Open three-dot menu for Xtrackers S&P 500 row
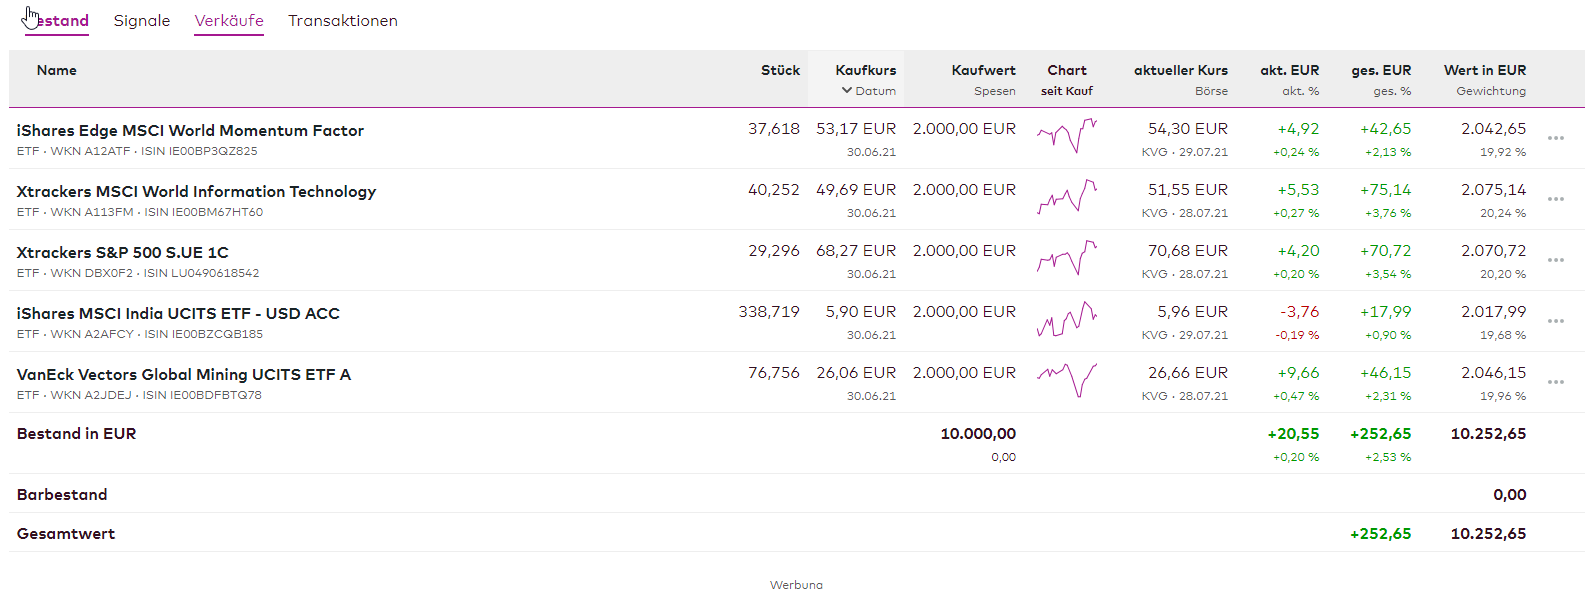Viewport: 1594px width, 589px height. pyautogui.click(x=1555, y=260)
